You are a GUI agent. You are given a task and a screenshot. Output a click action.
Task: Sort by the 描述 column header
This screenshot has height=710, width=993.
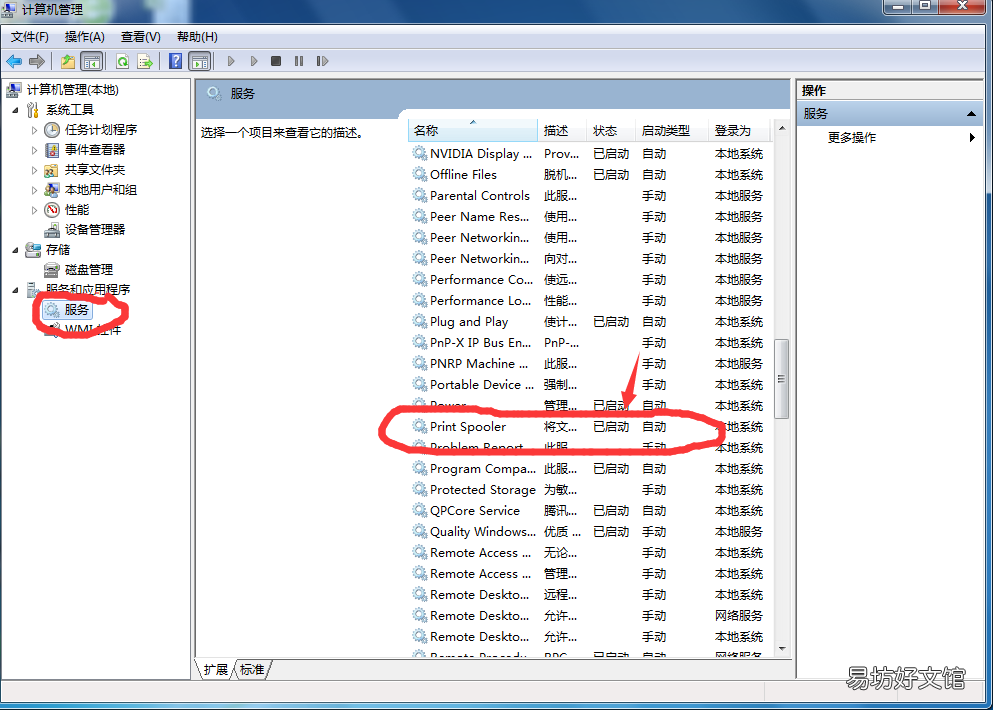click(562, 130)
